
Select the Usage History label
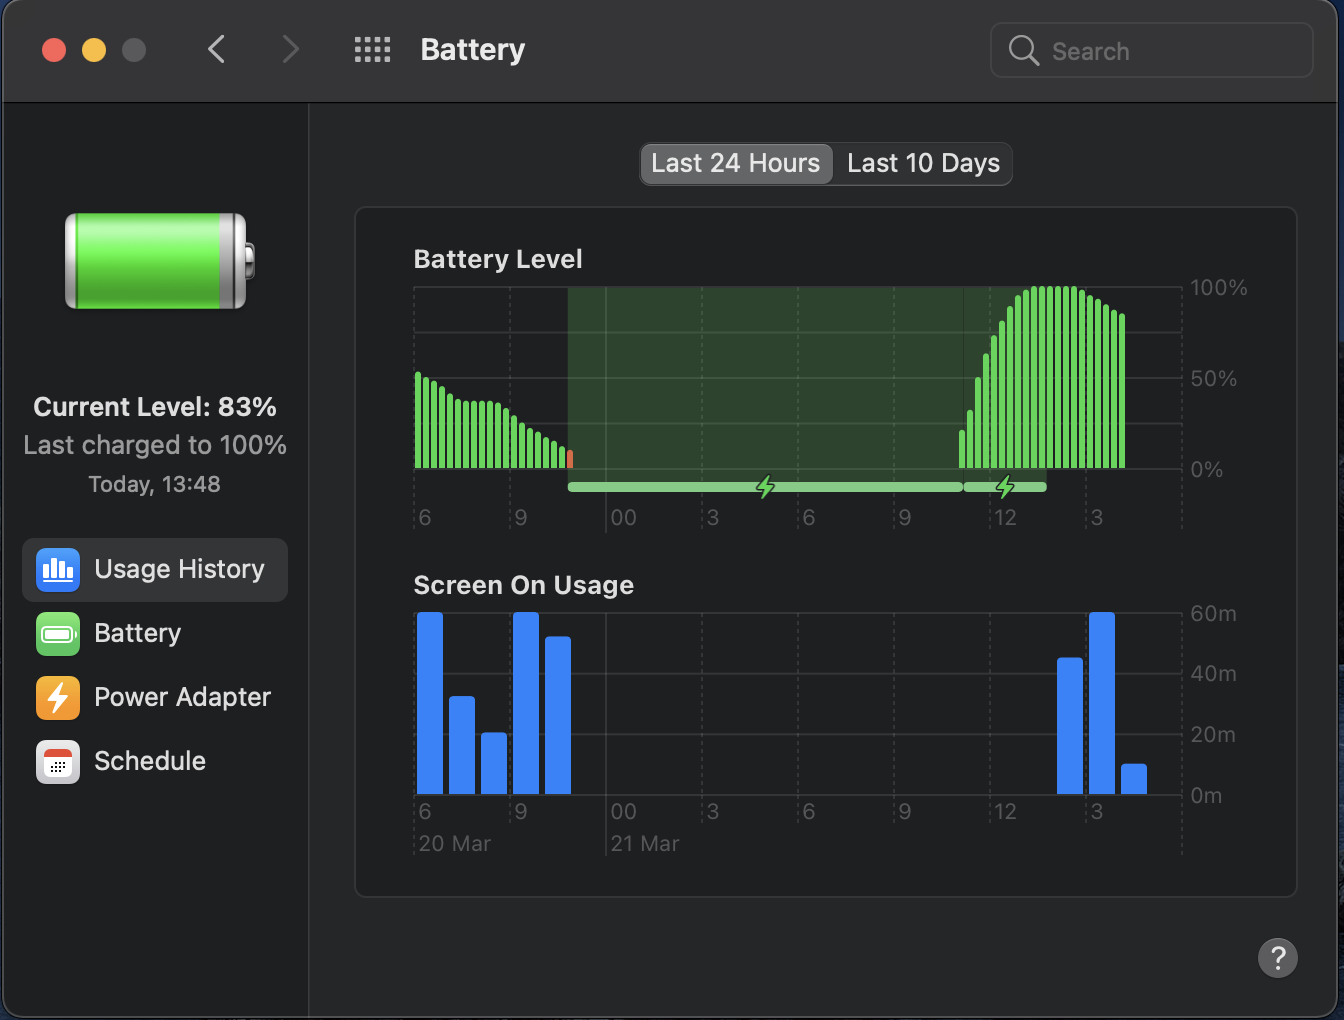[180, 570]
